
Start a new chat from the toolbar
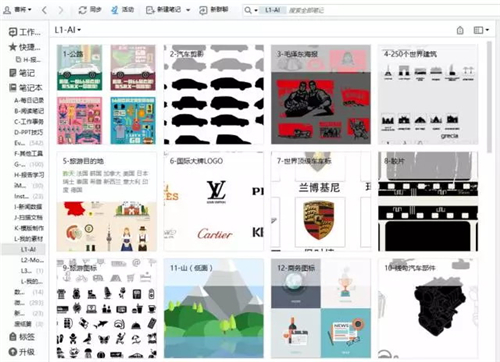(x=214, y=10)
